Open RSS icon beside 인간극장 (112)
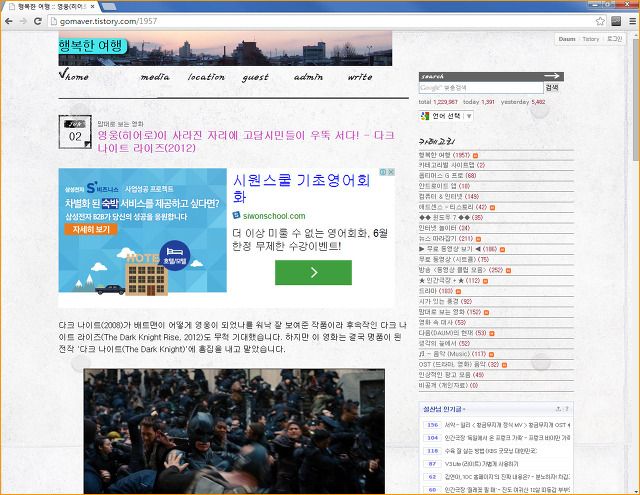The width and height of the screenshot is (640, 495). (x=485, y=281)
